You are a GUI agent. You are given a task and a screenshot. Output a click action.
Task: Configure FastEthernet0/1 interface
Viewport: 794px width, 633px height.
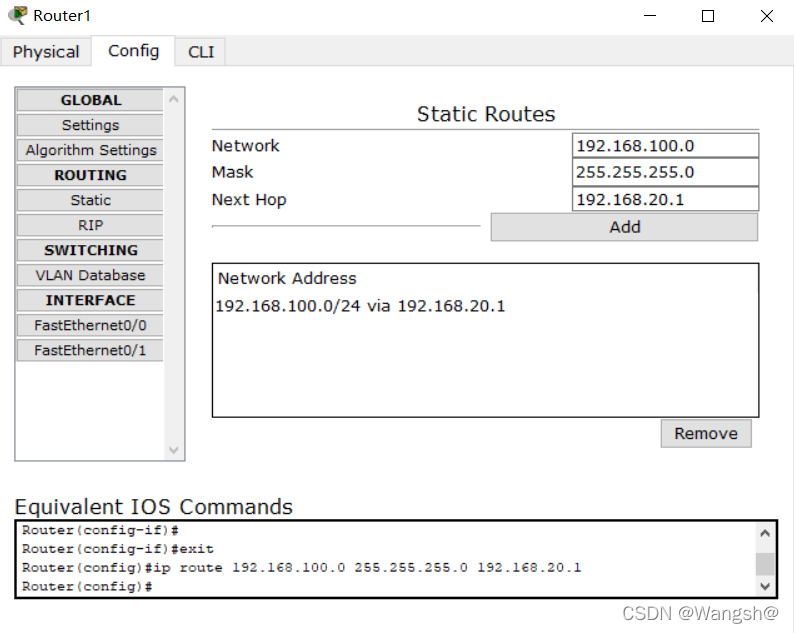(x=90, y=350)
